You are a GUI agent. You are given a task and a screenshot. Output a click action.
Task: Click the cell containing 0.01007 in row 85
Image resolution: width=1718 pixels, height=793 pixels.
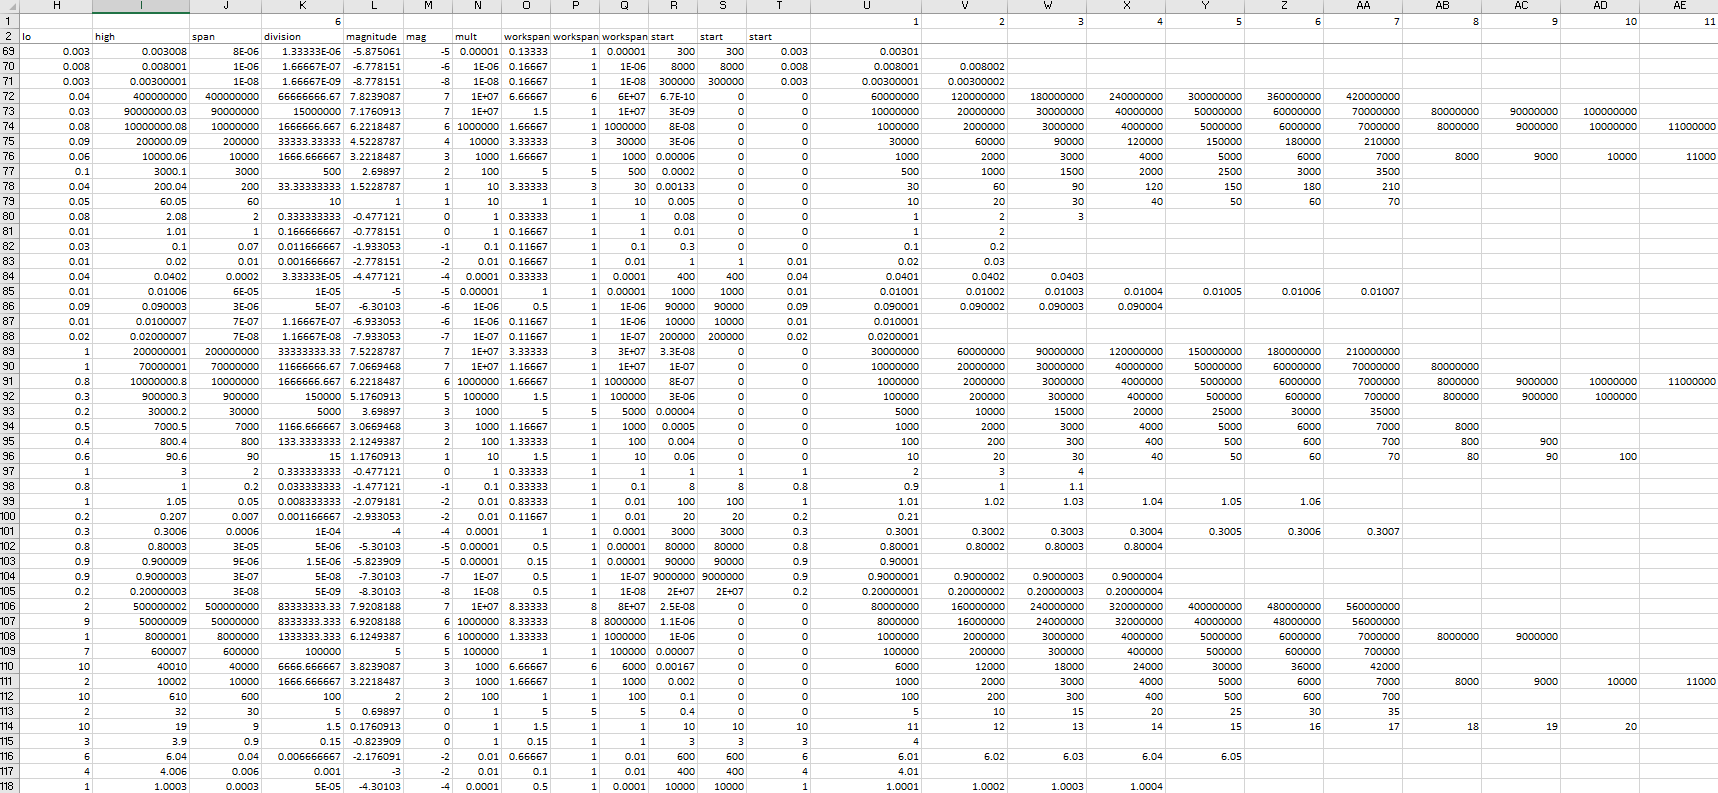click(x=1363, y=291)
